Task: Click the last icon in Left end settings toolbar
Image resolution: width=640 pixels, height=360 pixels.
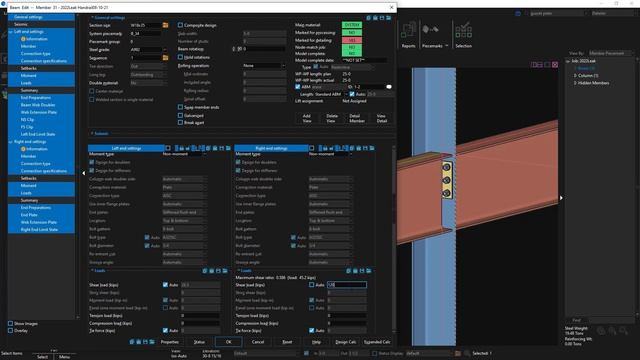Action: [228, 148]
